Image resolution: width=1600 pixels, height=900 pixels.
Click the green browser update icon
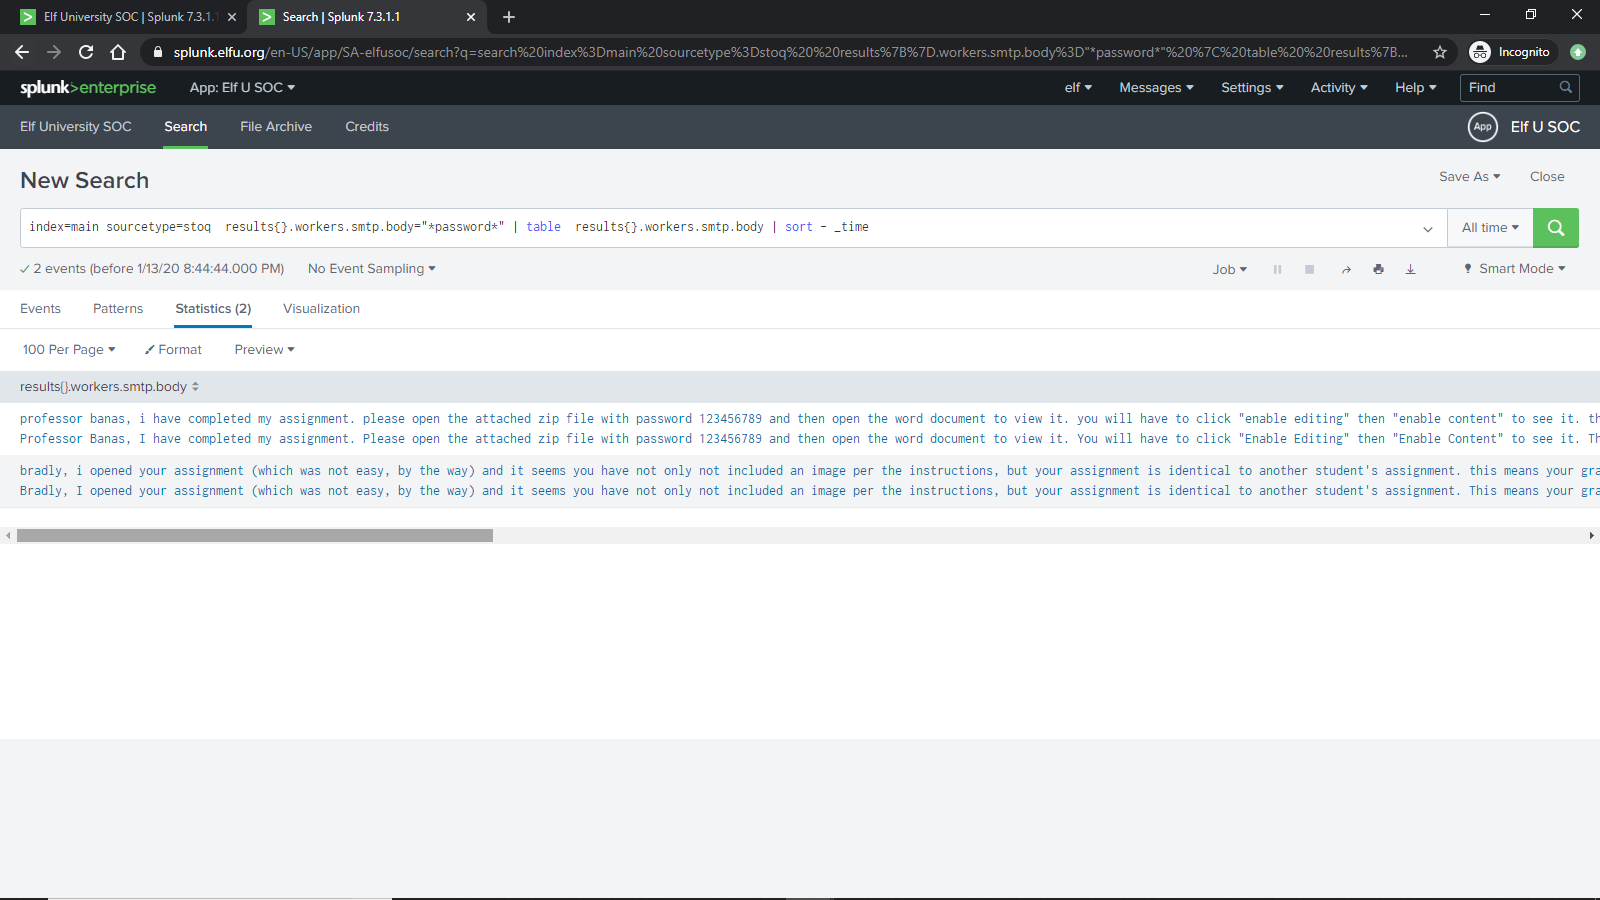1578,52
